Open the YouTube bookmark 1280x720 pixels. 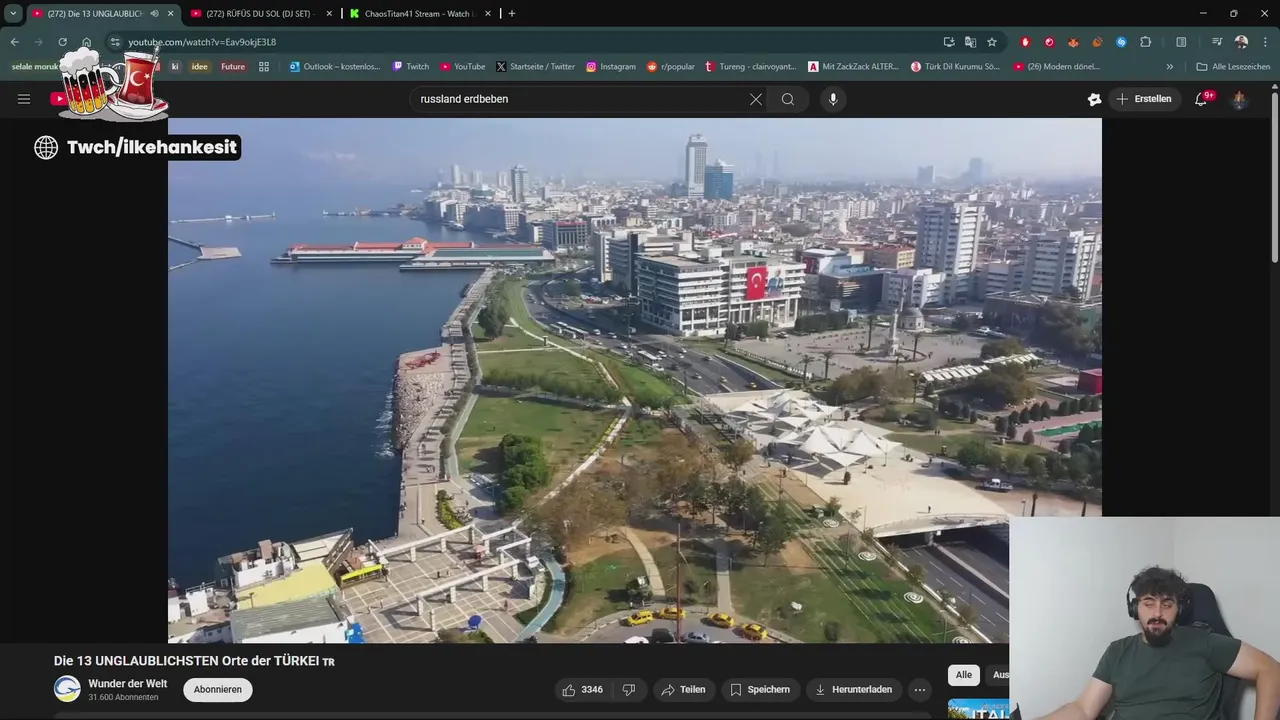(x=463, y=67)
